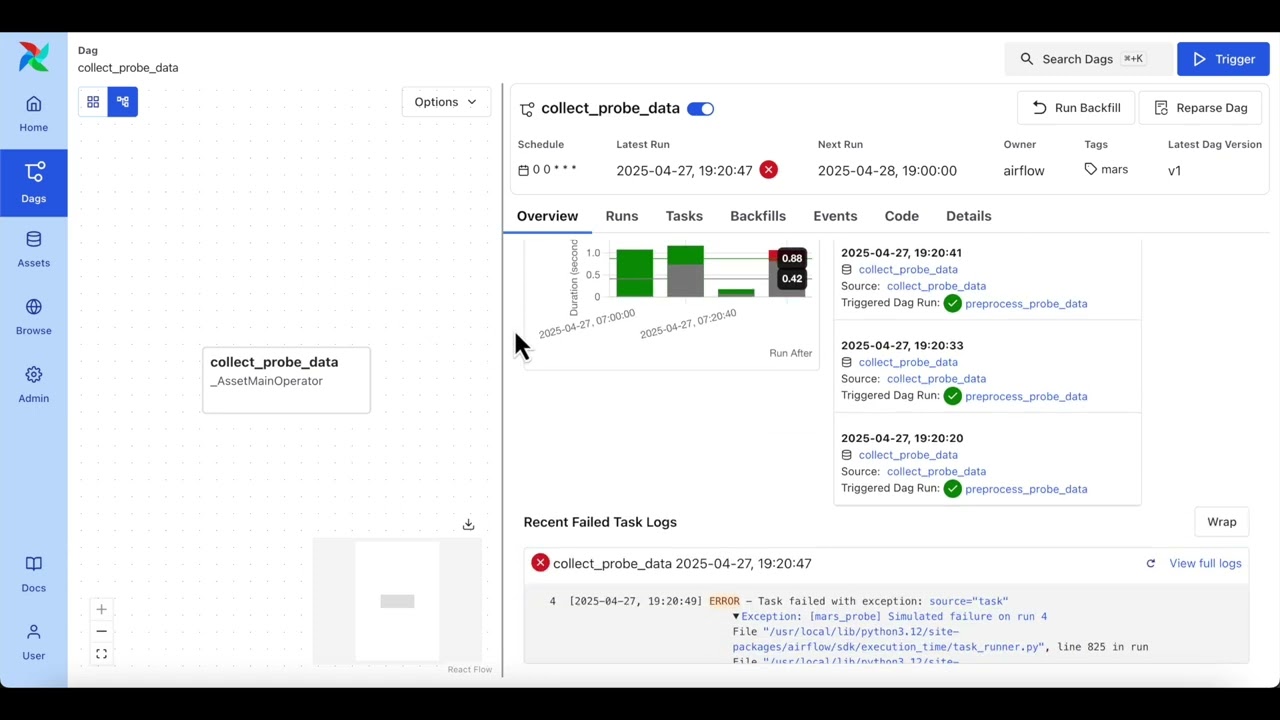Switch to the Code tab
Viewport: 1280px width, 720px height.
pyautogui.click(x=901, y=216)
